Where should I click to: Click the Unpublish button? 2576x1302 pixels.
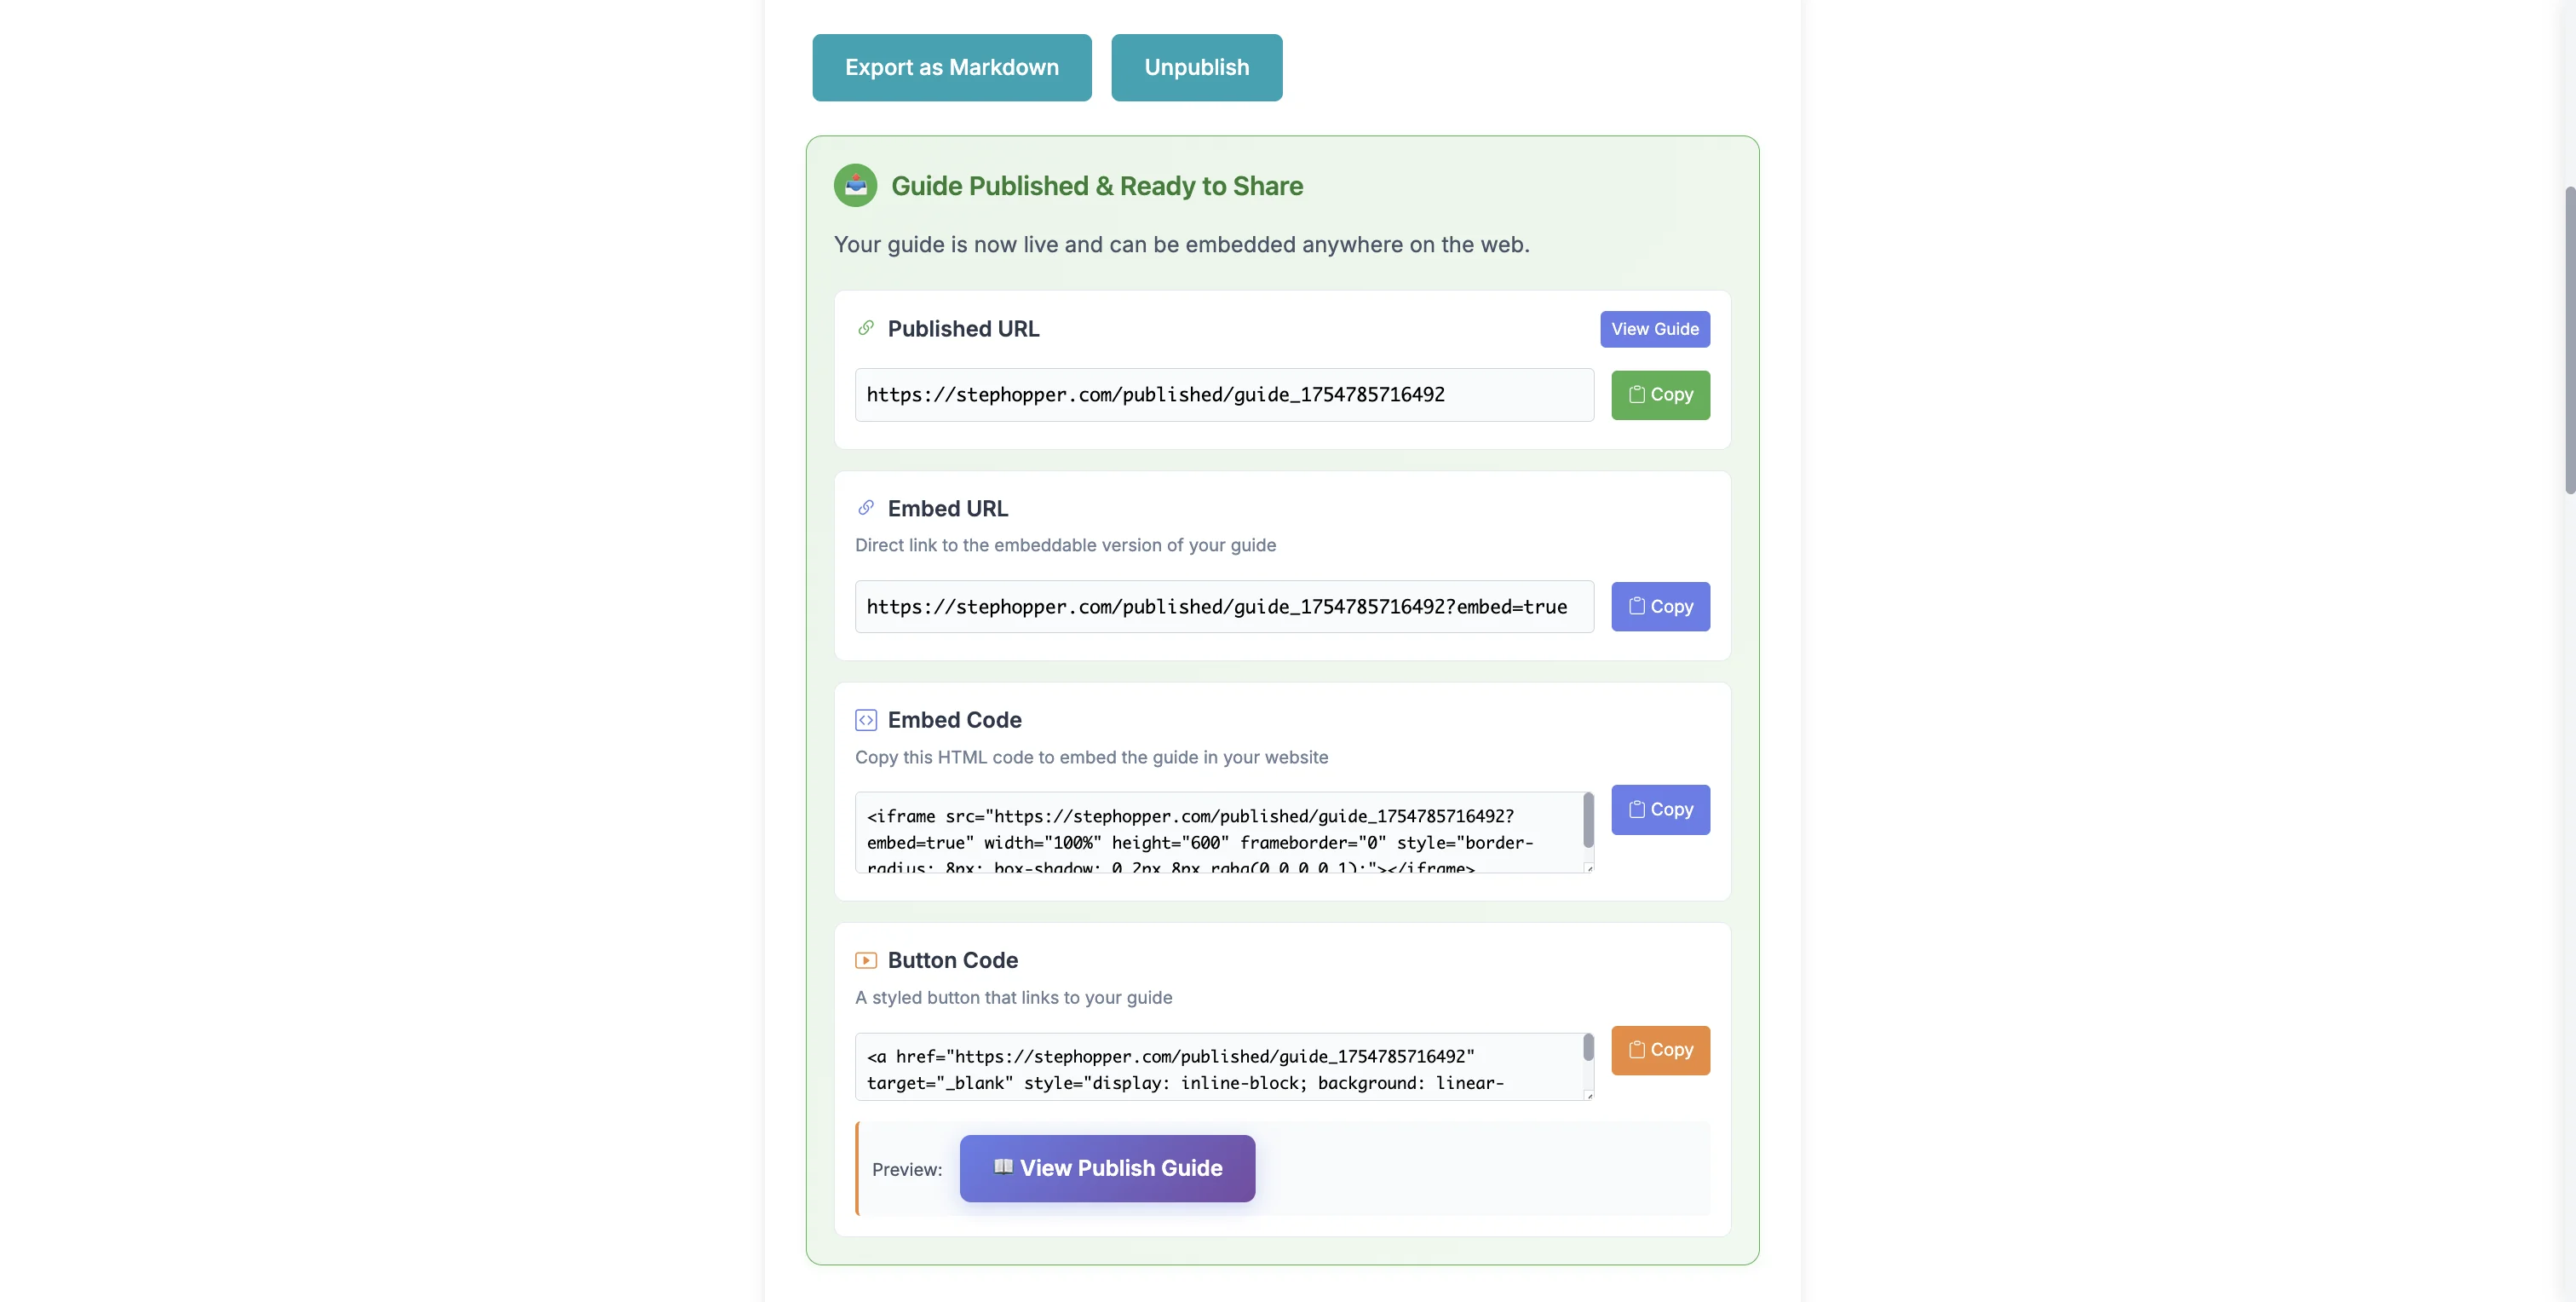pos(1196,67)
